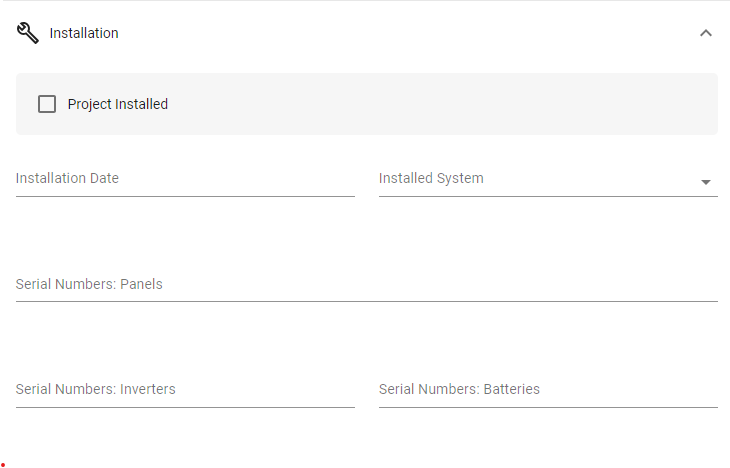Collapse the Installation section using the chevron

(706, 33)
